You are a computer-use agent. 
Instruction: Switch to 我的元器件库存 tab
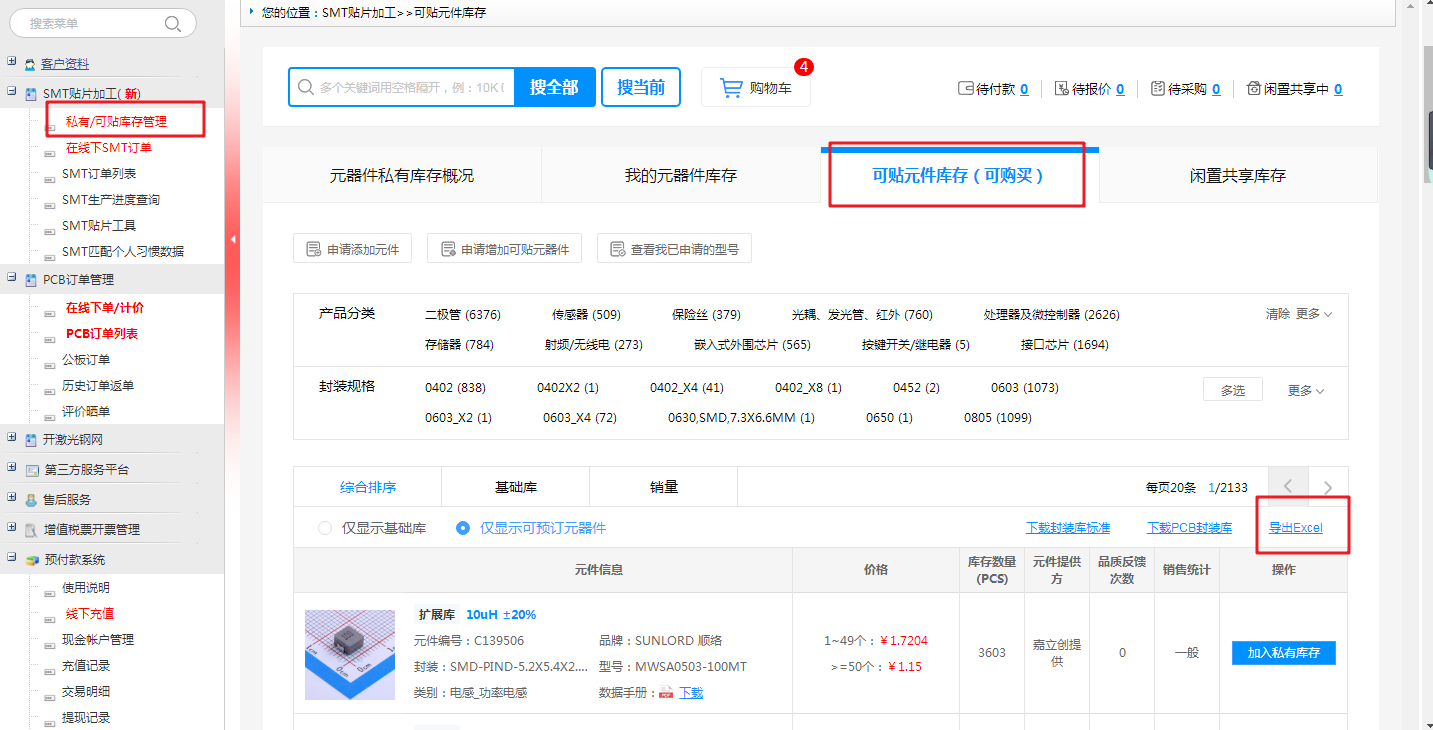click(x=680, y=176)
